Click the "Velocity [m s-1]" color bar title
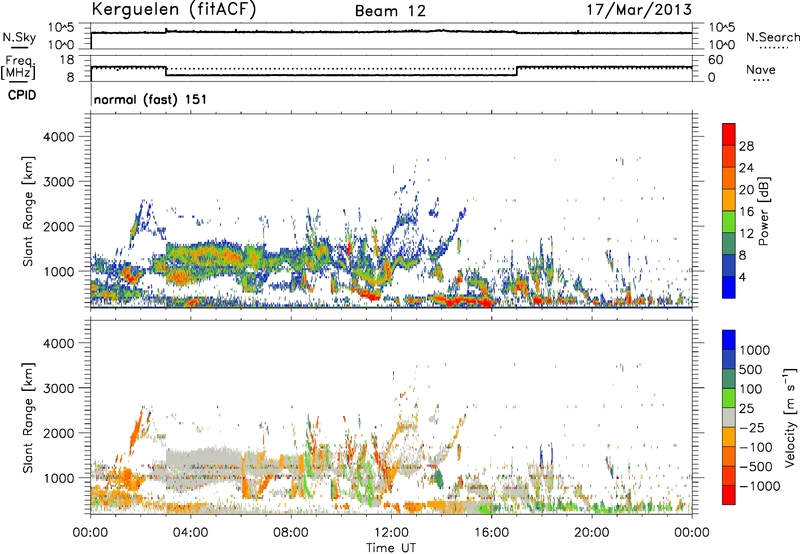The height and width of the screenshot is (554, 800). pyautogui.click(x=790, y=417)
